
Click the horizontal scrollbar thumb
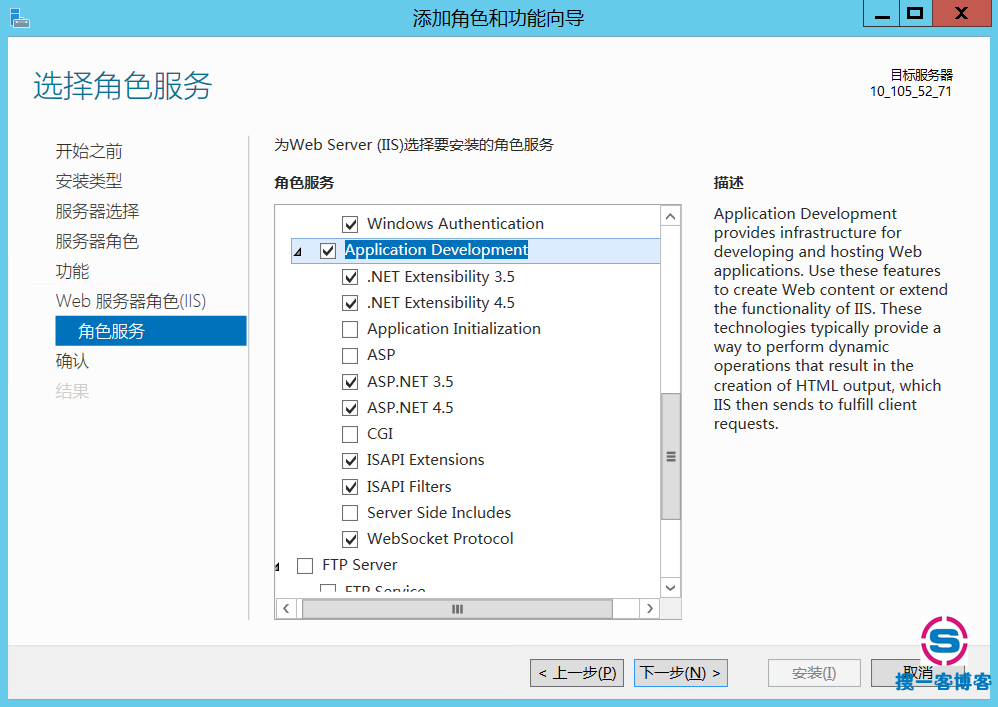click(x=457, y=608)
